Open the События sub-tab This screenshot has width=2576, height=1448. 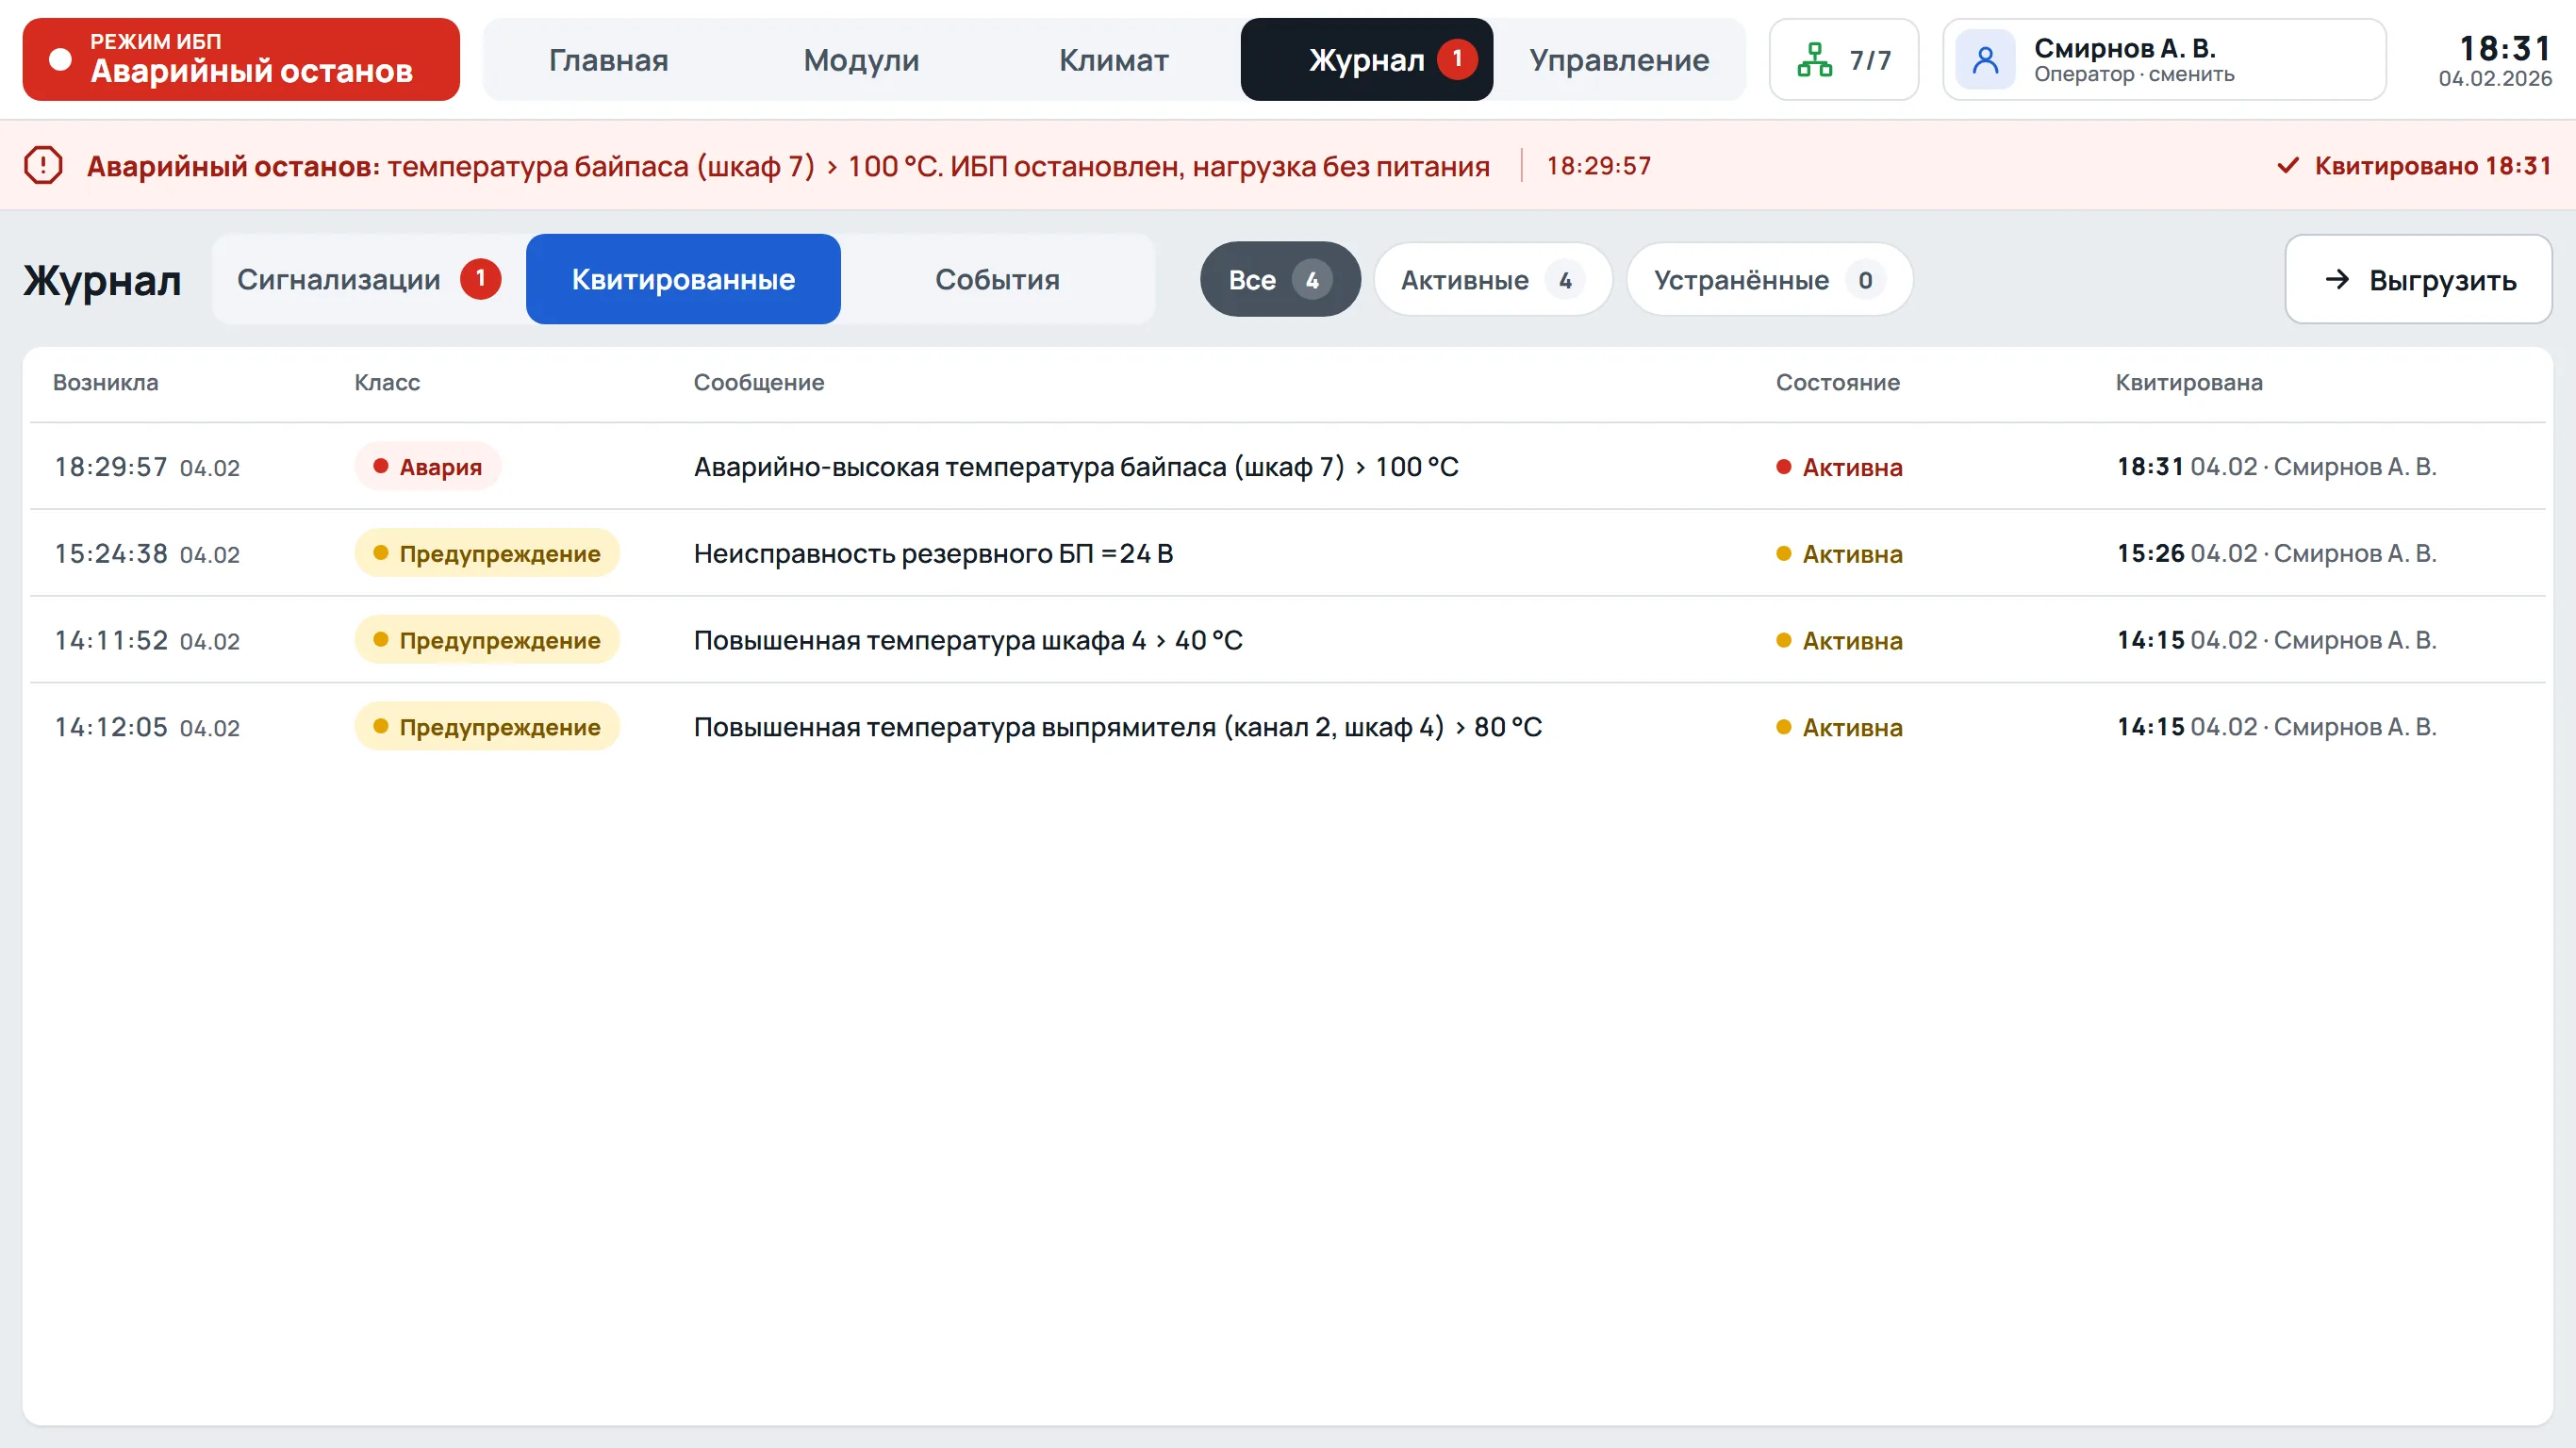[997, 279]
